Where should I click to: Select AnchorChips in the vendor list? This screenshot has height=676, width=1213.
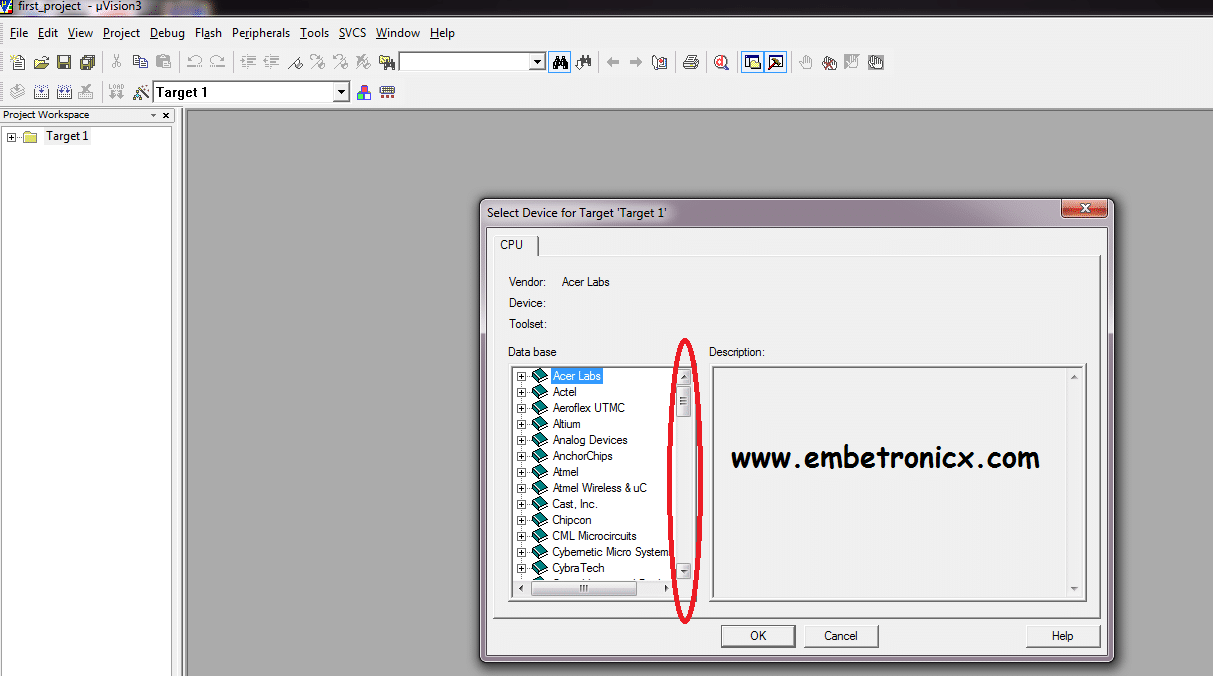[582, 456]
